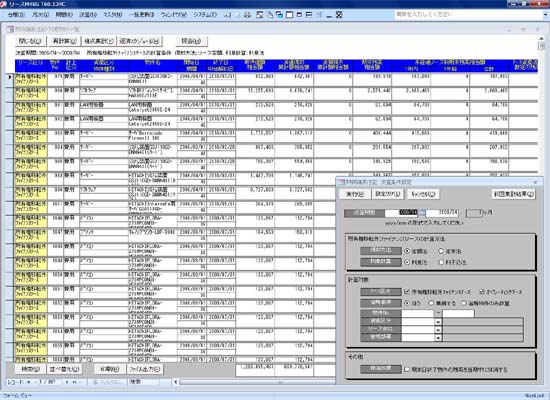The image size is (550, 400).
Task: Close the settlement conditions dialog with X
Action: [535, 182]
